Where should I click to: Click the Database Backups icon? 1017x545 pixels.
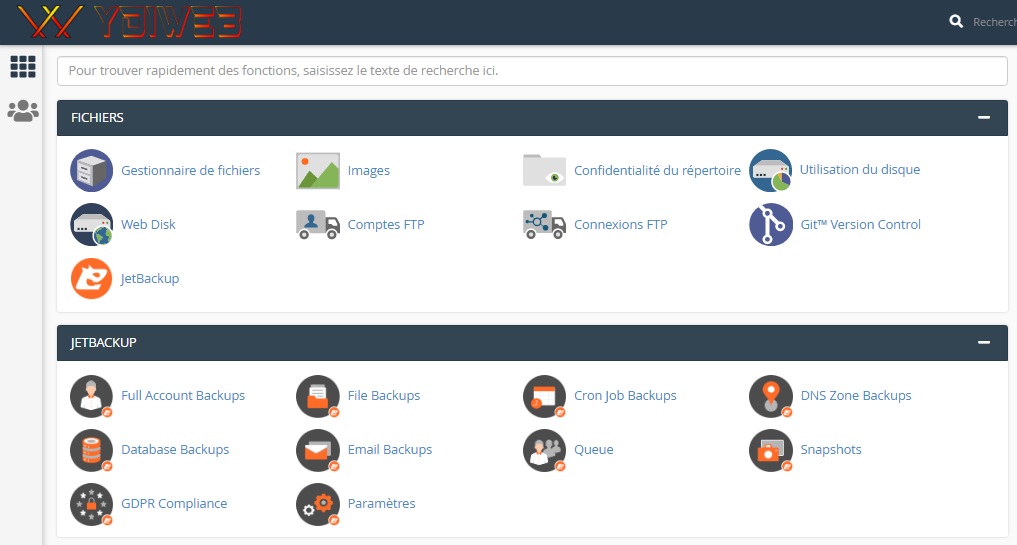pos(92,450)
